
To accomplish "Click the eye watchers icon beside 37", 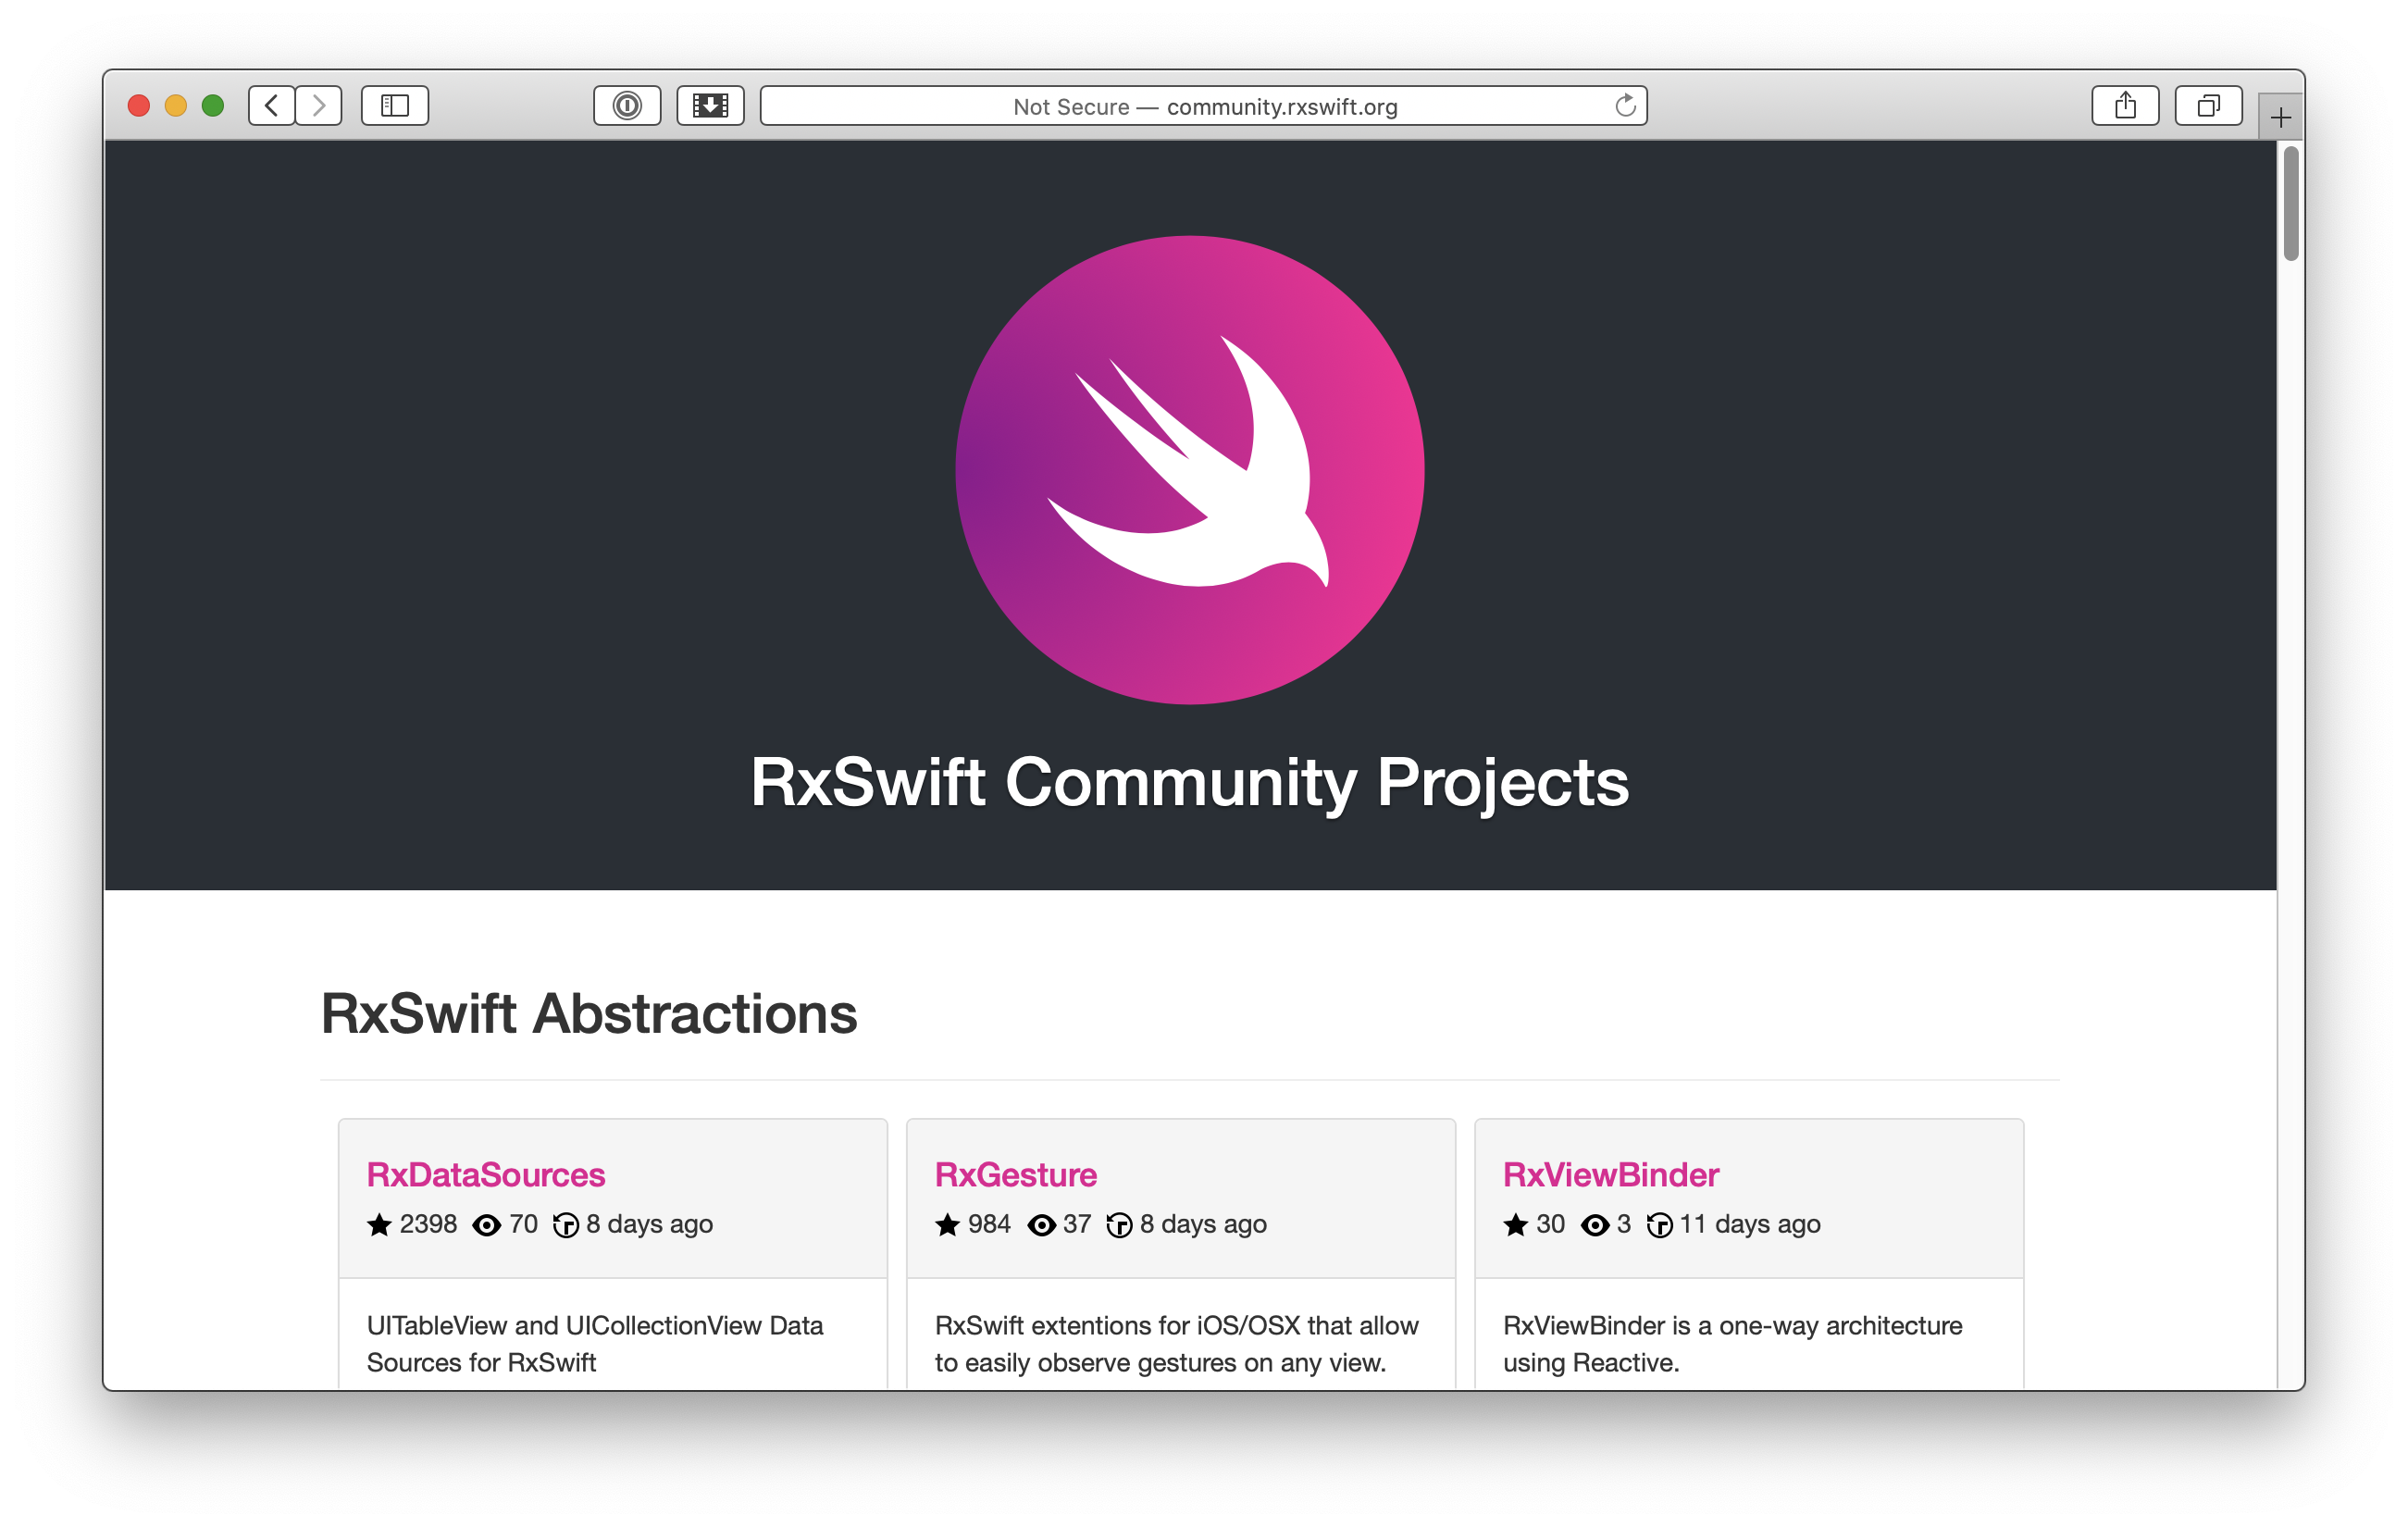I will (1041, 1225).
